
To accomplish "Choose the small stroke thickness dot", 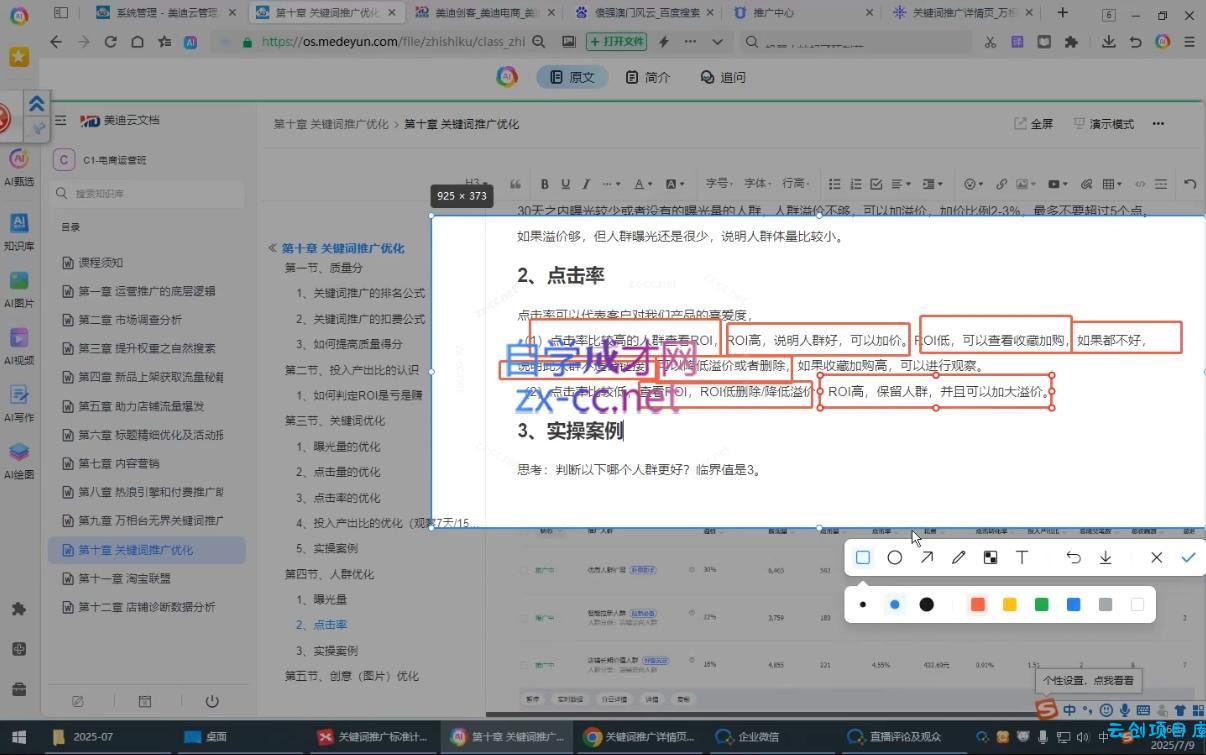I will coord(863,605).
